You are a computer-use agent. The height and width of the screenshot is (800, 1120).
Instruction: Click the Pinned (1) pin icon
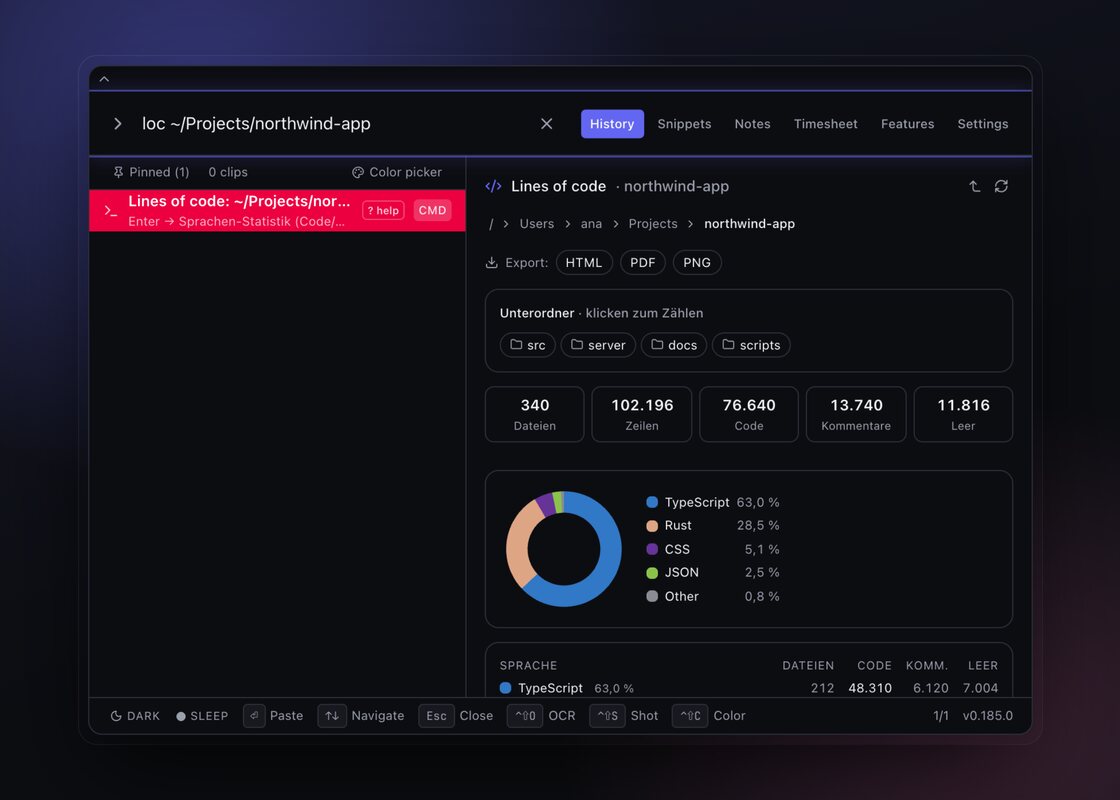119,172
